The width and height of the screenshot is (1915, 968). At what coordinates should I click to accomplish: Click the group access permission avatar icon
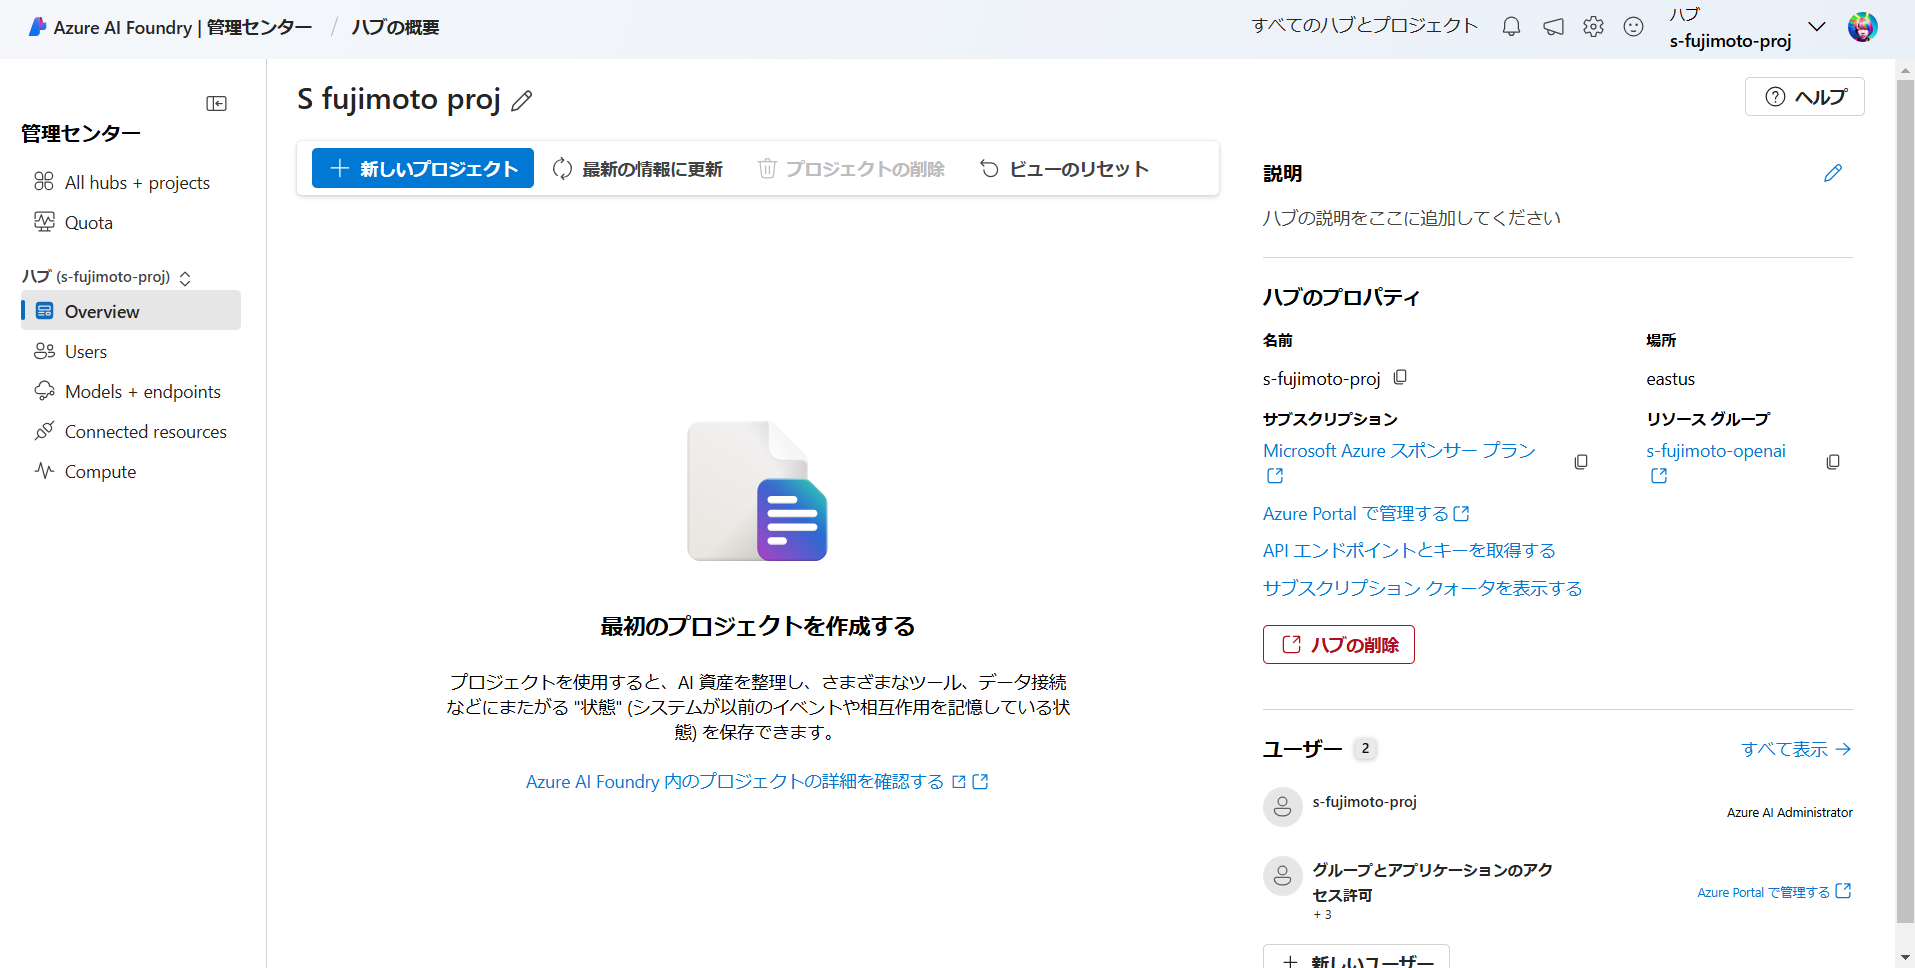point(1282,876)
